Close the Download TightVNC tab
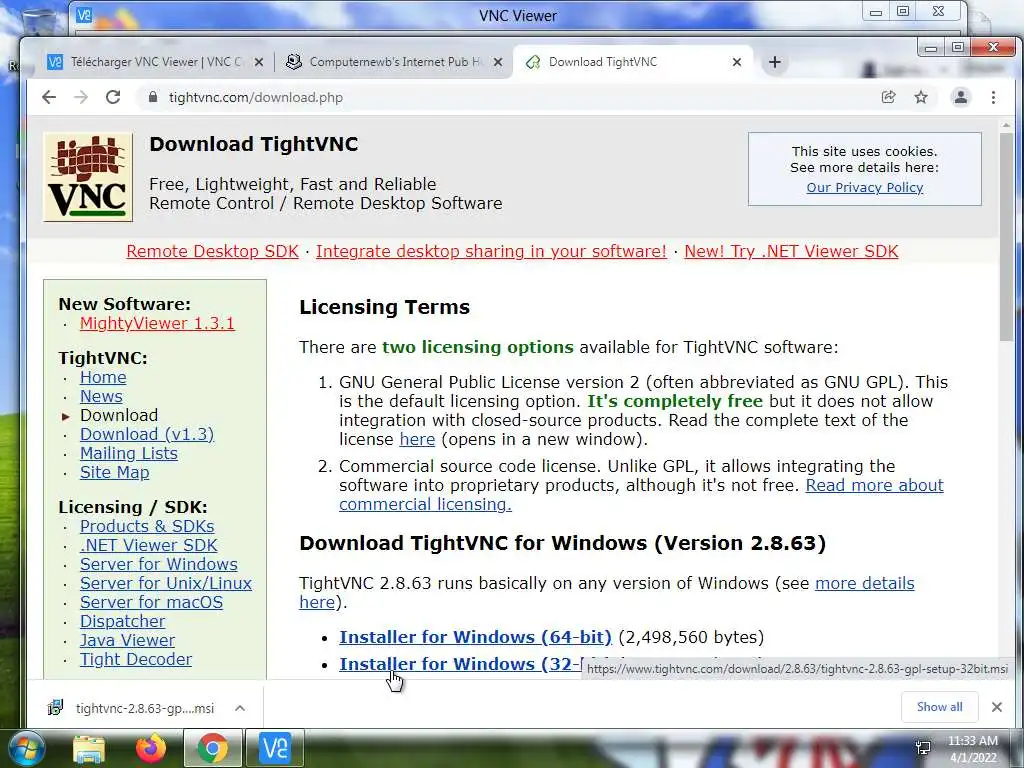Viewport: 1024px width, 768px height. pyautogui.click(x=737, y=62)
